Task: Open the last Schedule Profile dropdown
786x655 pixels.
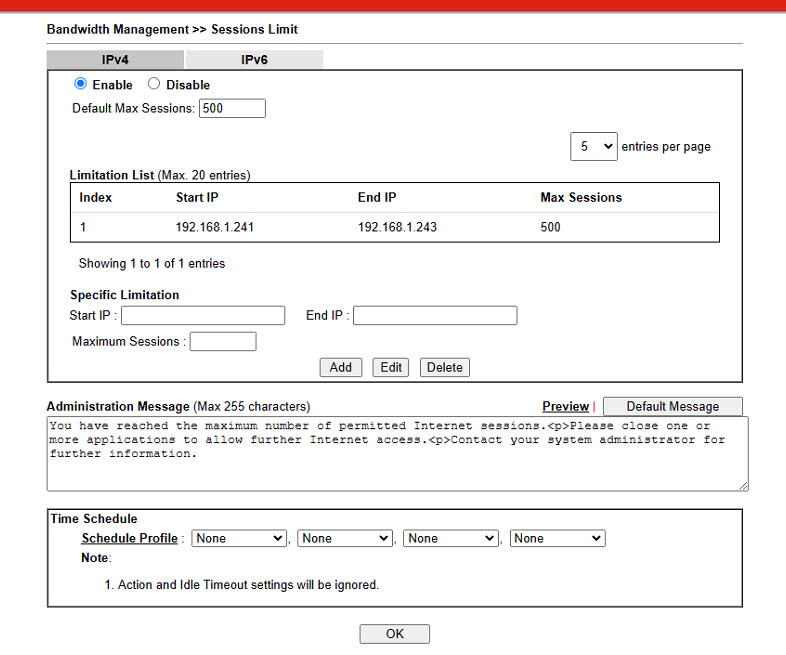Action: 557,538
